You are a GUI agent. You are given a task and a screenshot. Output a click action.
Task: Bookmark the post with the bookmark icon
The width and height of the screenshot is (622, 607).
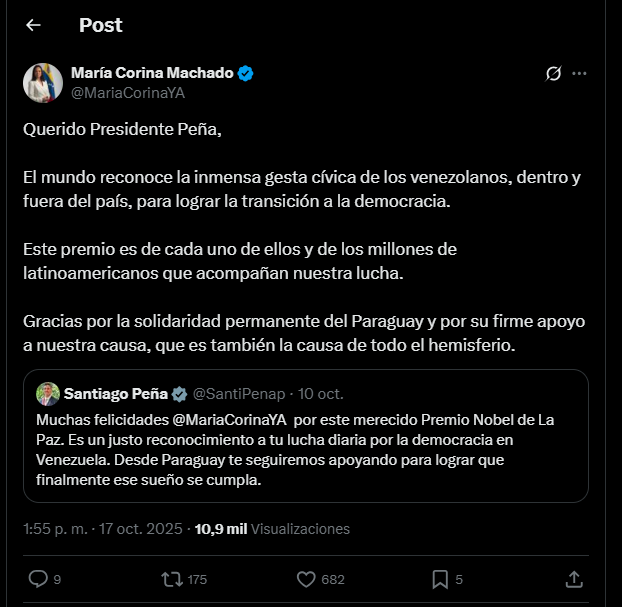tap(439, 578)
